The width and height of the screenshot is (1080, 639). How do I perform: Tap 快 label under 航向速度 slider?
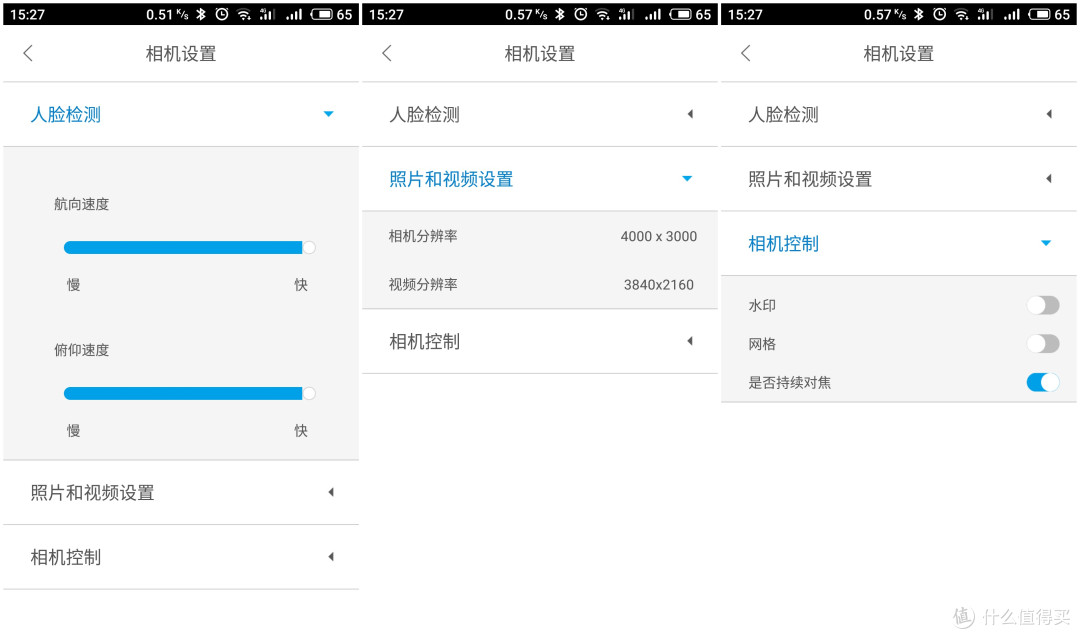click(301, 284)
